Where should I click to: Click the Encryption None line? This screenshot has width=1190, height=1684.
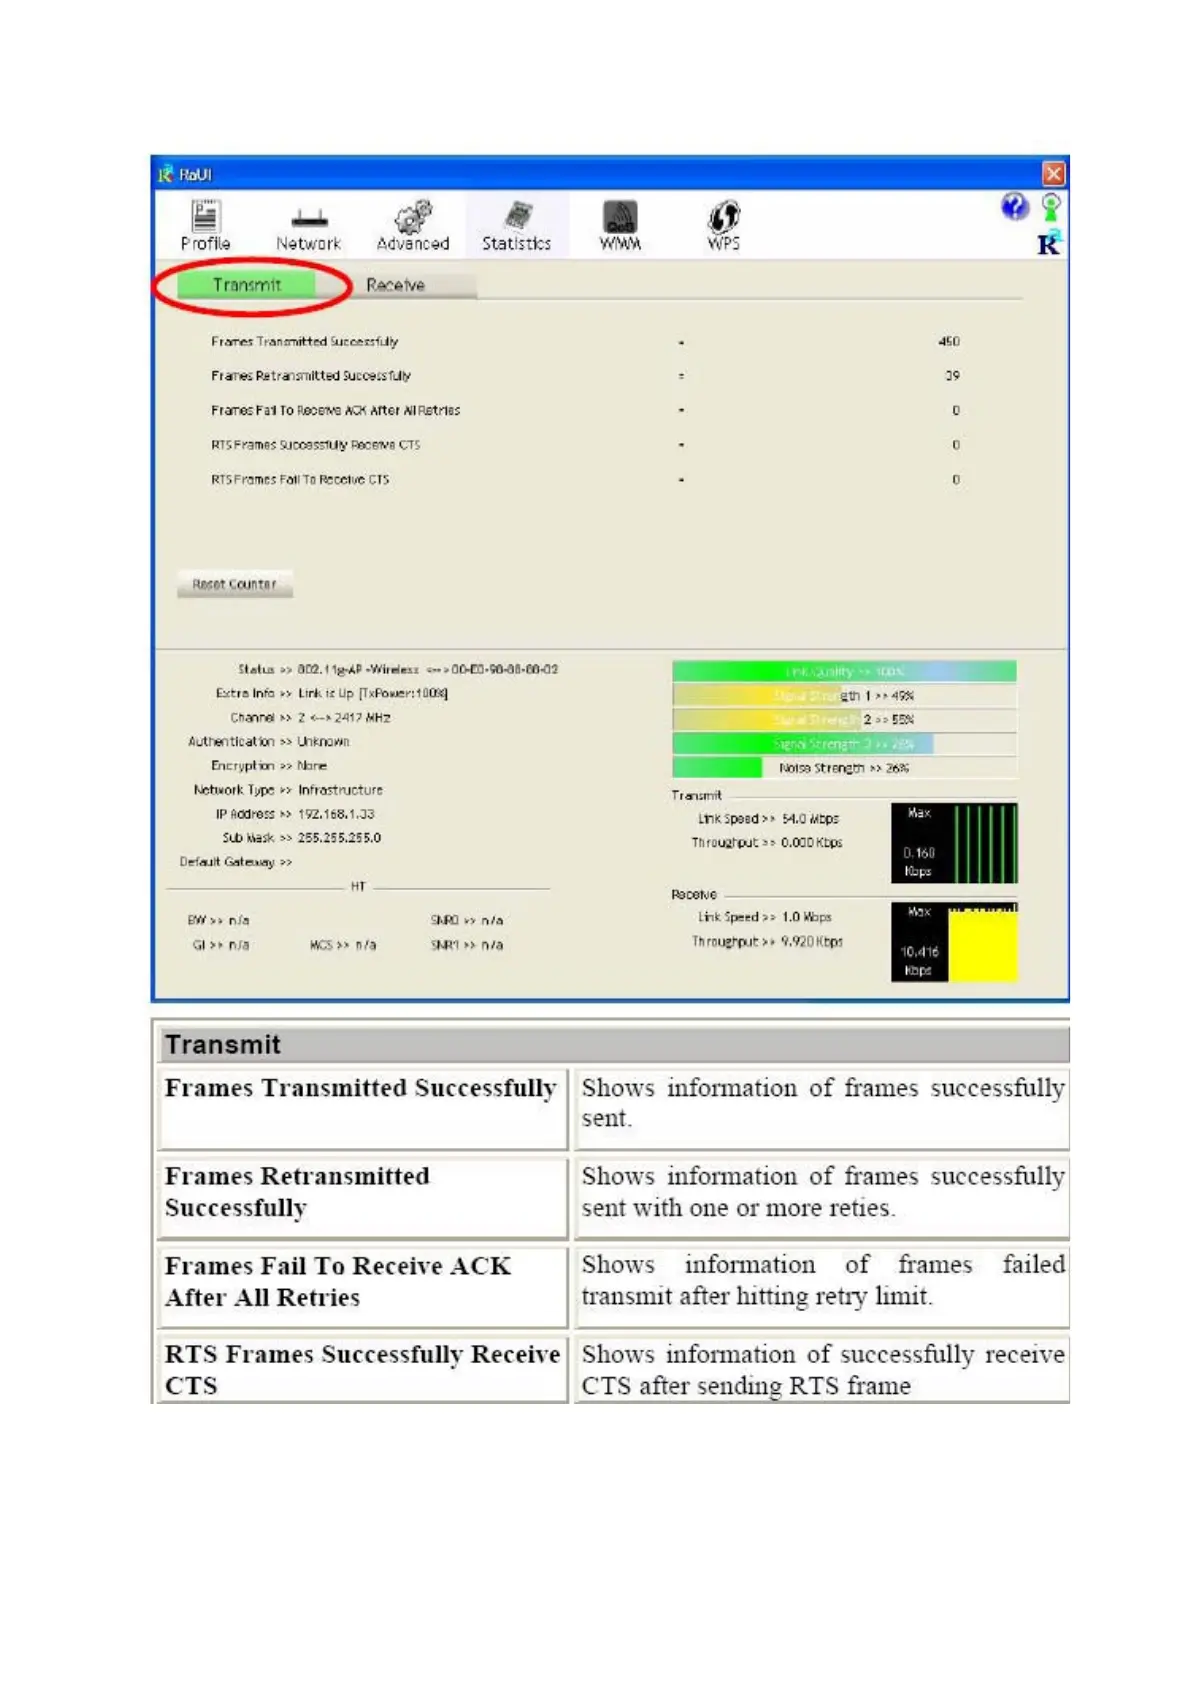click(x=269, y=766)
